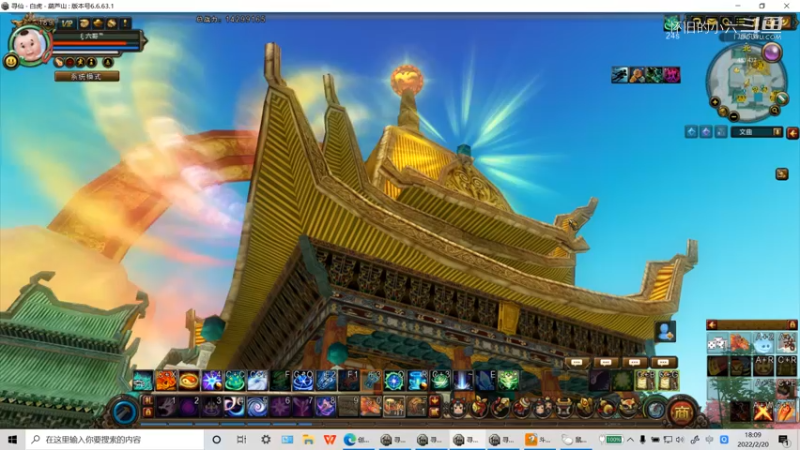
Task: Click the yellow smiley mood icon
Action: tap(11, 61)
